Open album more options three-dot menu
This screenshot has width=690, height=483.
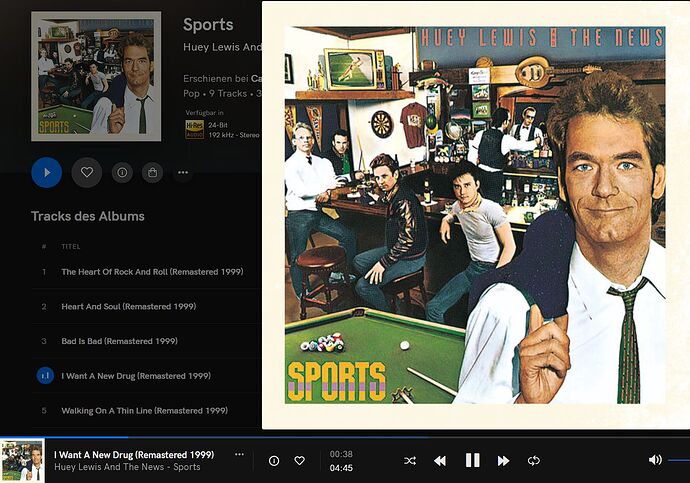click(x=183, y=172)
